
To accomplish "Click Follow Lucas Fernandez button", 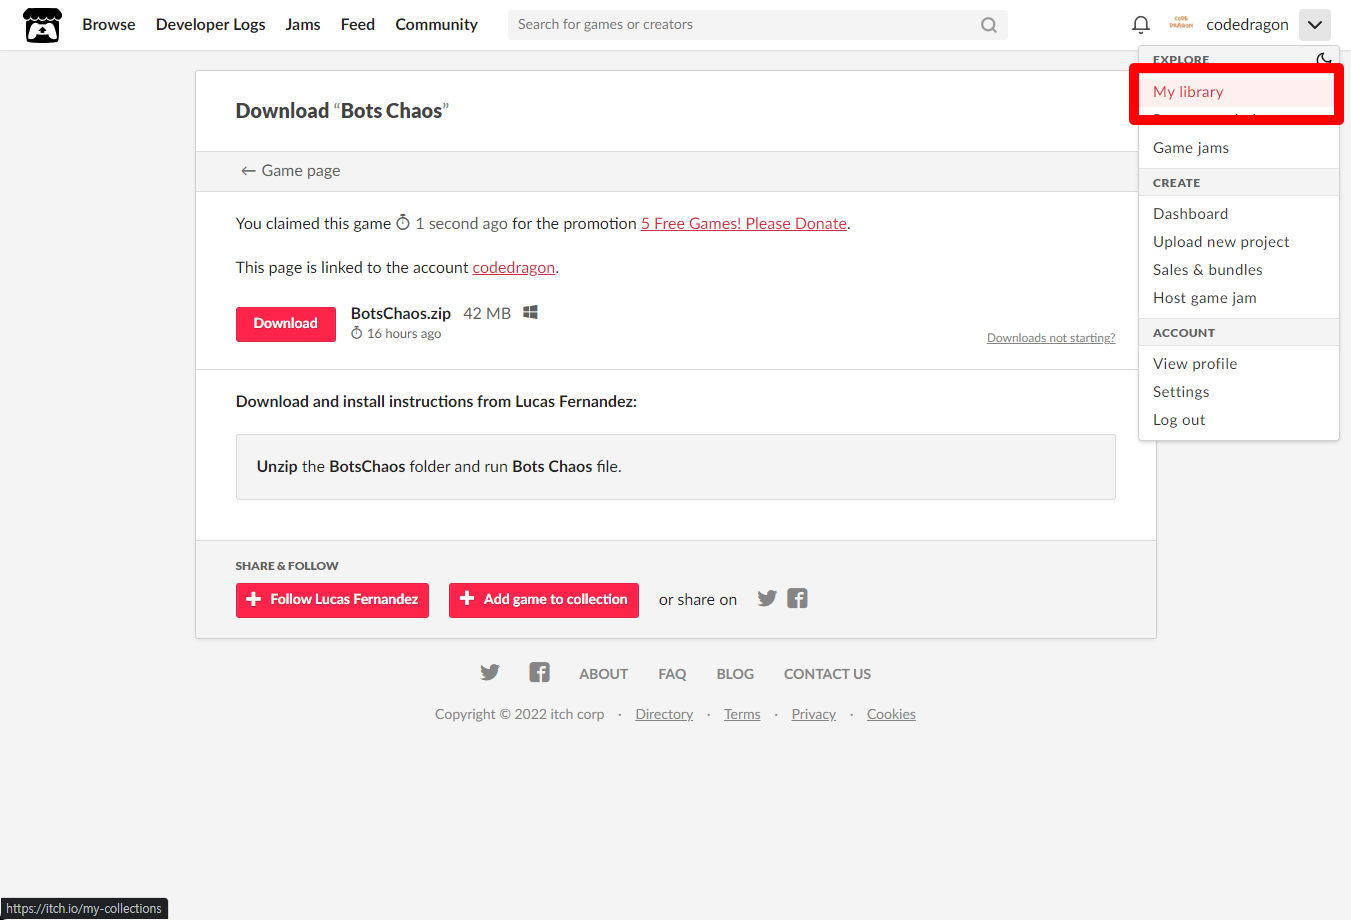I will [332, 600].
